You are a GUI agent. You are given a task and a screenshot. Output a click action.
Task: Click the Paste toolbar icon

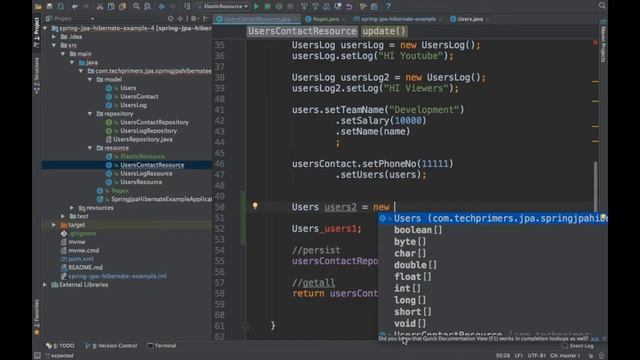coord(122,6)
